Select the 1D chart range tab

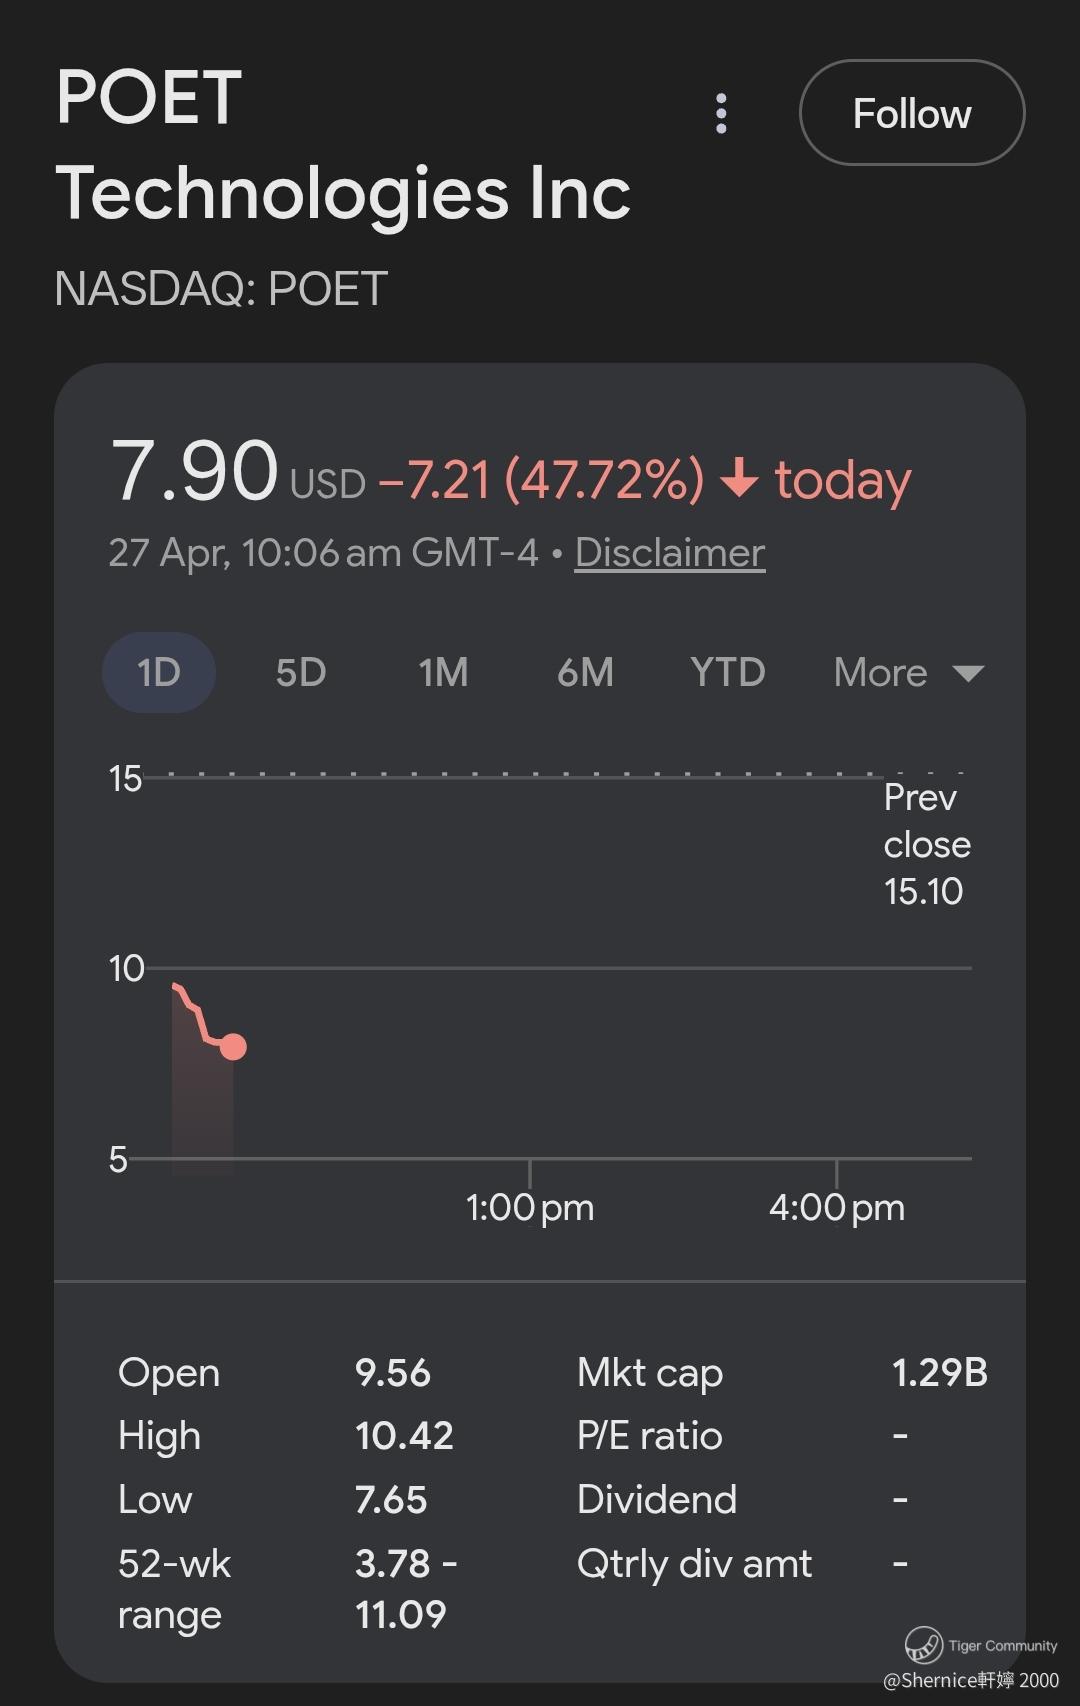pos(159,672)
